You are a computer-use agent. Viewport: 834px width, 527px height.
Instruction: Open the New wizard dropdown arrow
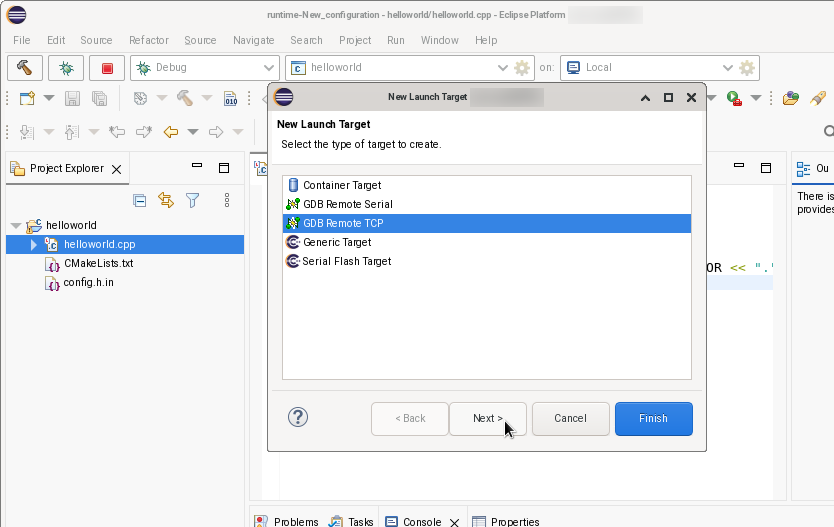tap(48, 98)
